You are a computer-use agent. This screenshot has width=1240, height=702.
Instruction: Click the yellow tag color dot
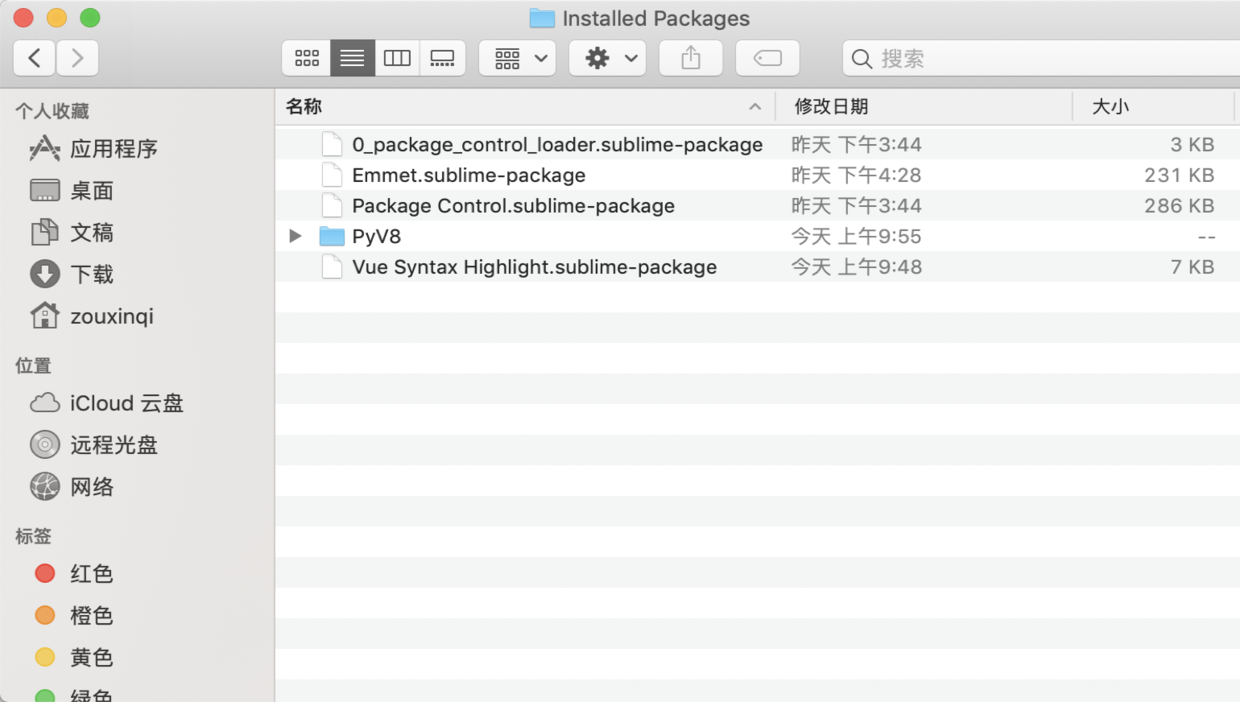click(x=45, y=658)
